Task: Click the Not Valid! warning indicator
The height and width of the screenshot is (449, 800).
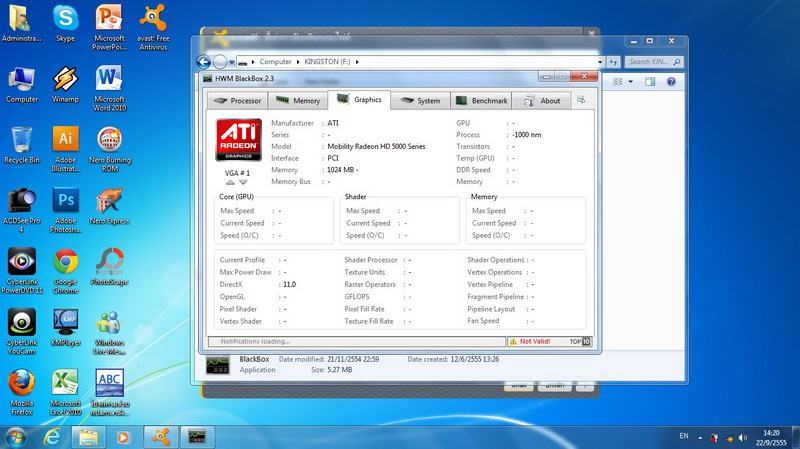Action: 535,341
